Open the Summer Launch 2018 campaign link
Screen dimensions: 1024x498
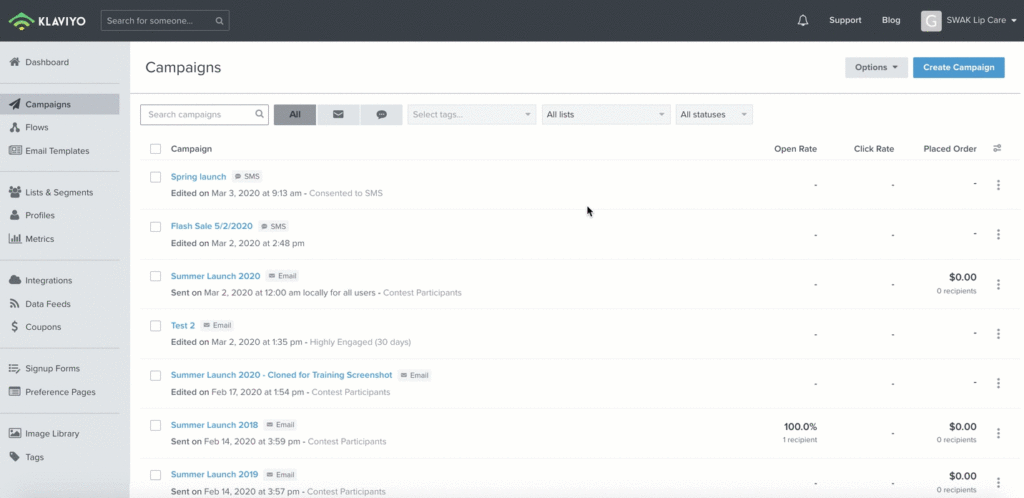point(214,425)
